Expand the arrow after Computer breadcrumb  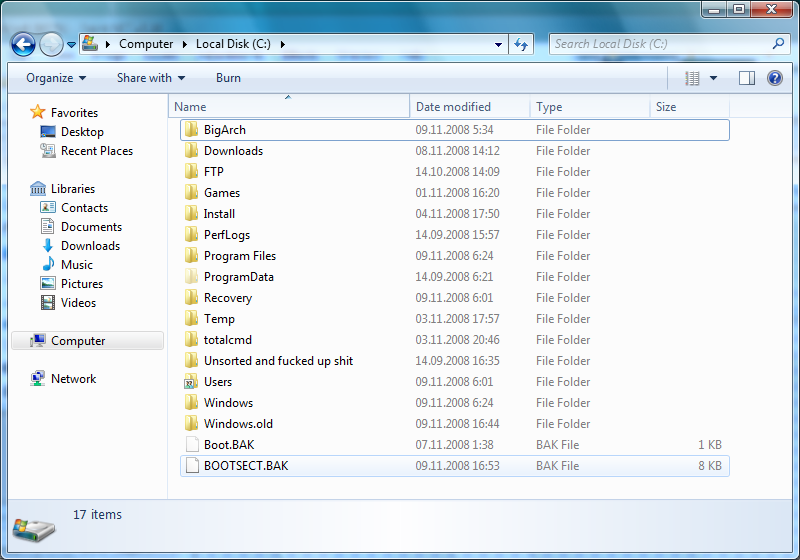point(185,44)
